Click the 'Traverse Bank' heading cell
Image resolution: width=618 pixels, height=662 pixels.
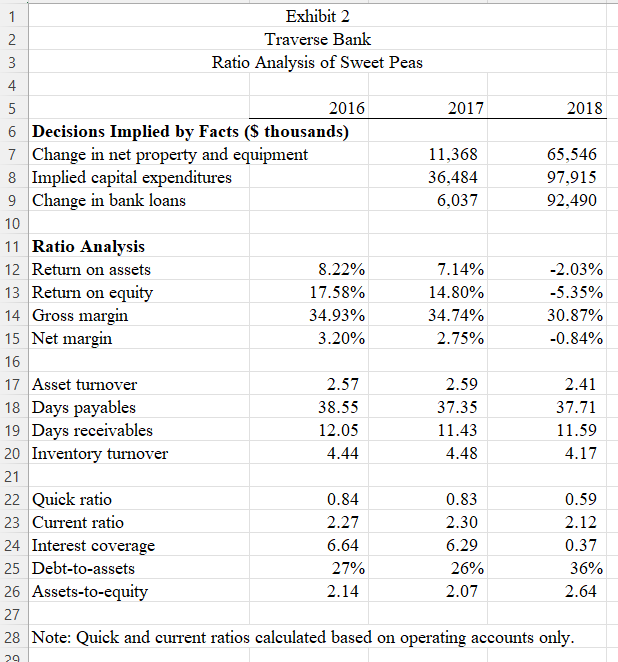point(317,39)
